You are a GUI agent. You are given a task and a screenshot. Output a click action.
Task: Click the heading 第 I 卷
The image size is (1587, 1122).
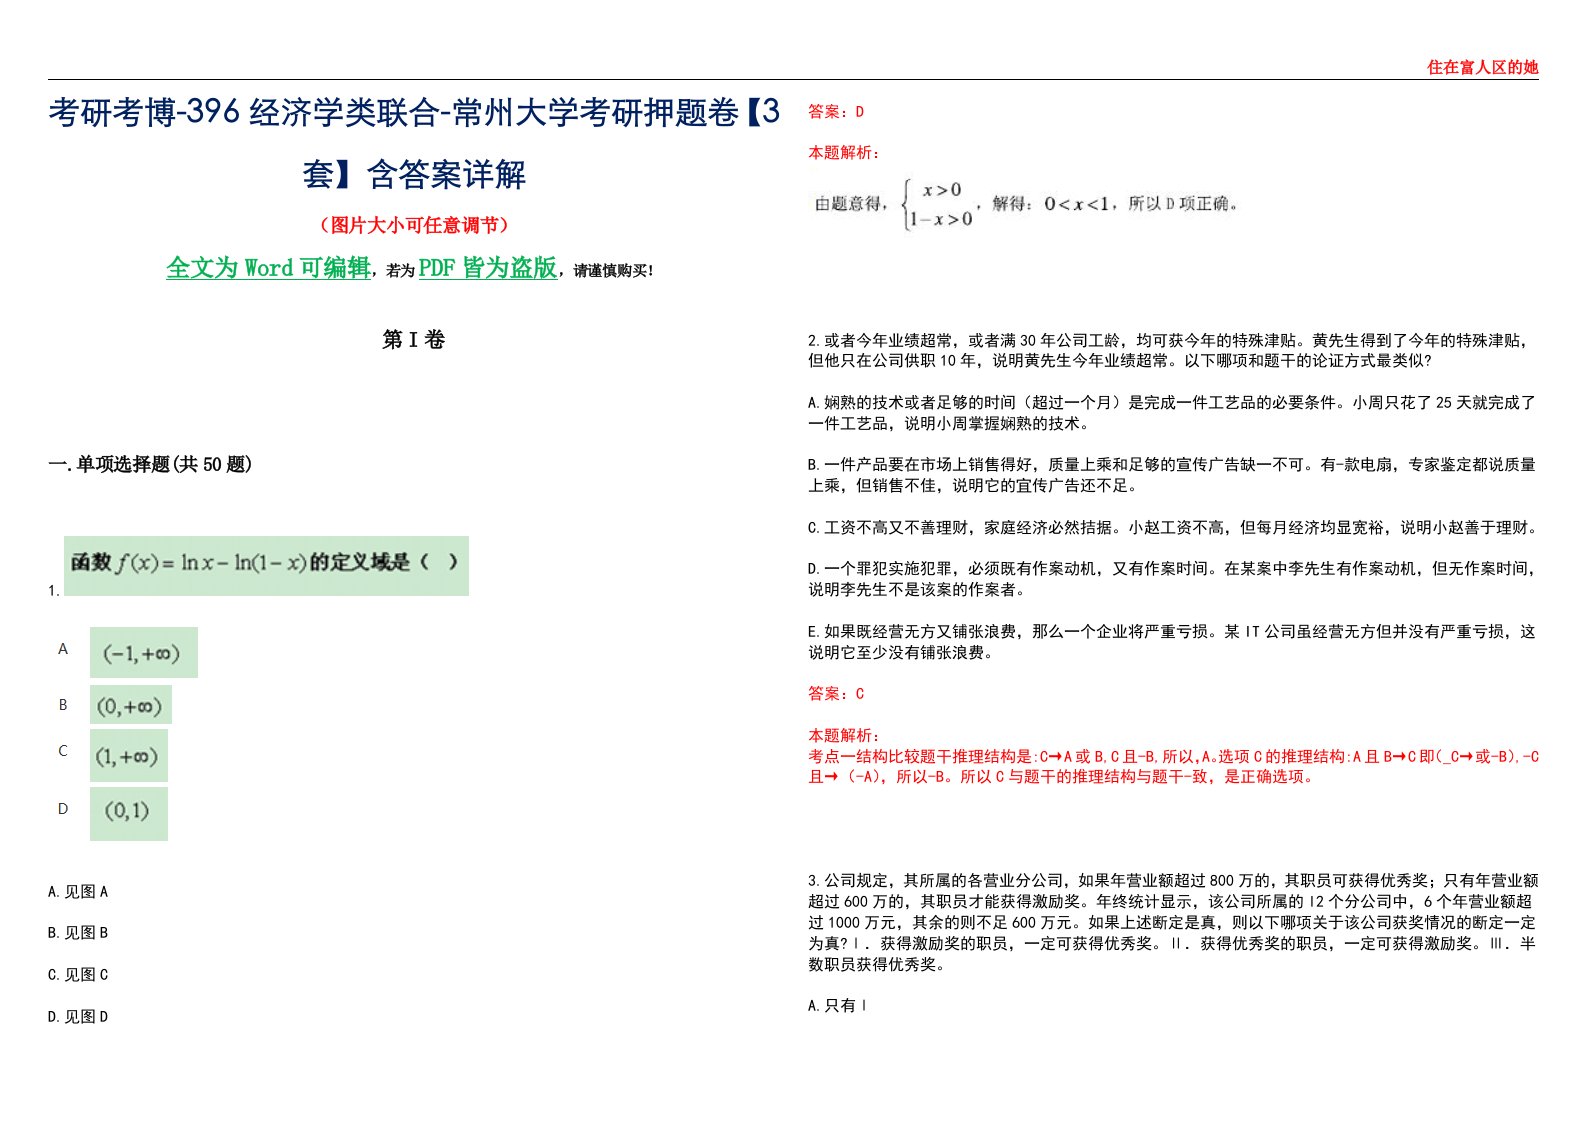[x=413, y=340]
